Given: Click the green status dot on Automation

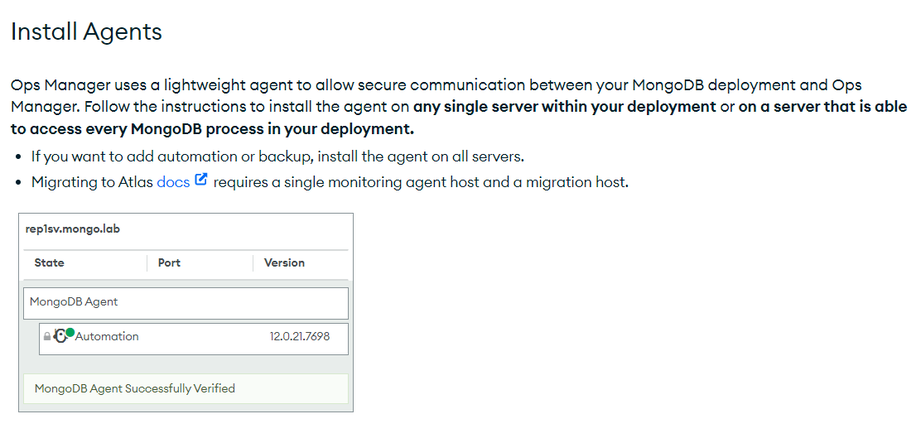Looking at the screenshot, I should 70,332.
